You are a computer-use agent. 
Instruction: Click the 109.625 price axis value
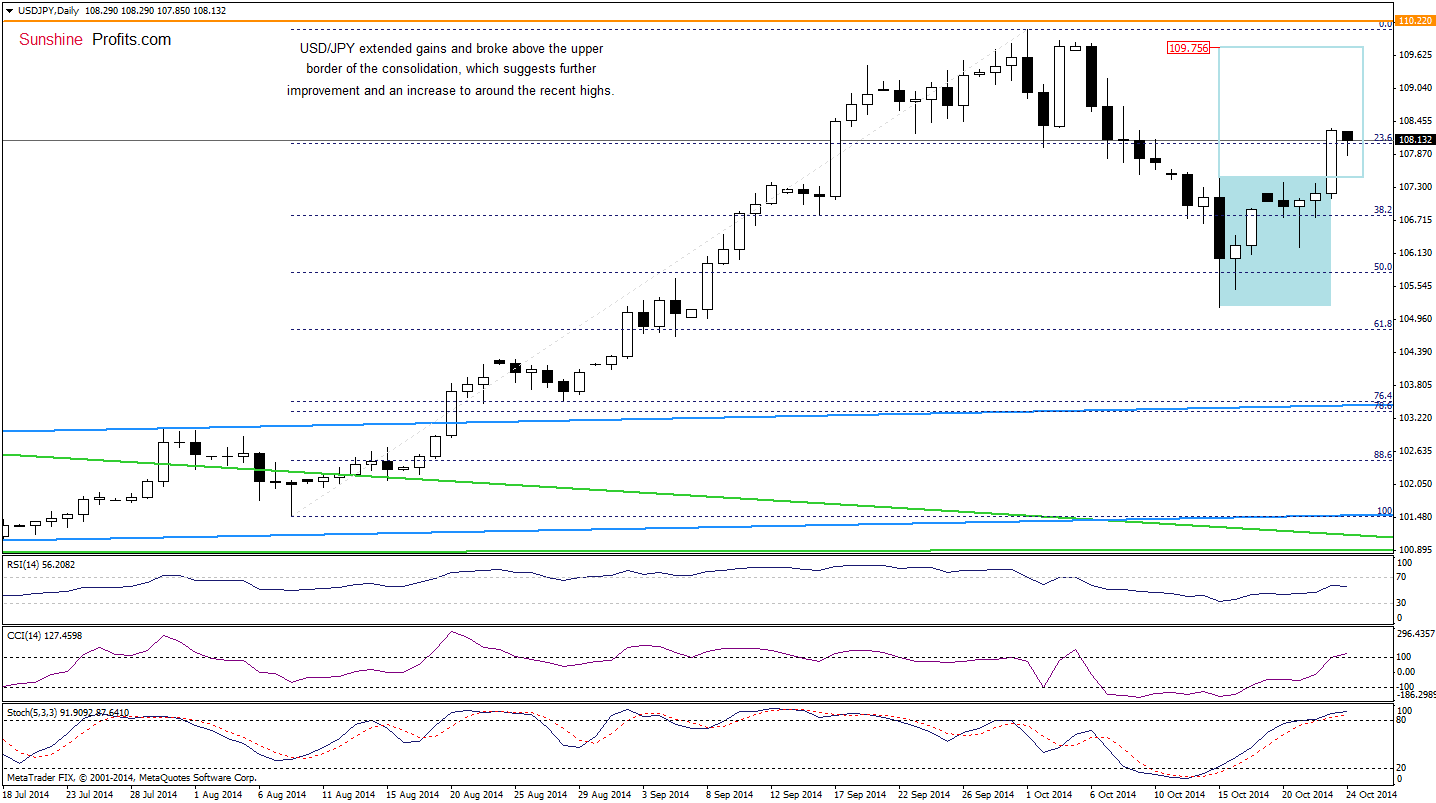(x=1415, y=56)
